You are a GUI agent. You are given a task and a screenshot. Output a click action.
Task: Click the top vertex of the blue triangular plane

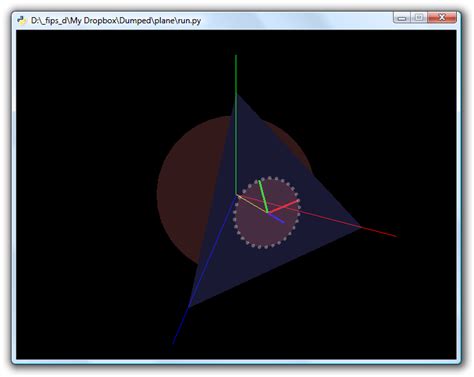tap(237, 96)
